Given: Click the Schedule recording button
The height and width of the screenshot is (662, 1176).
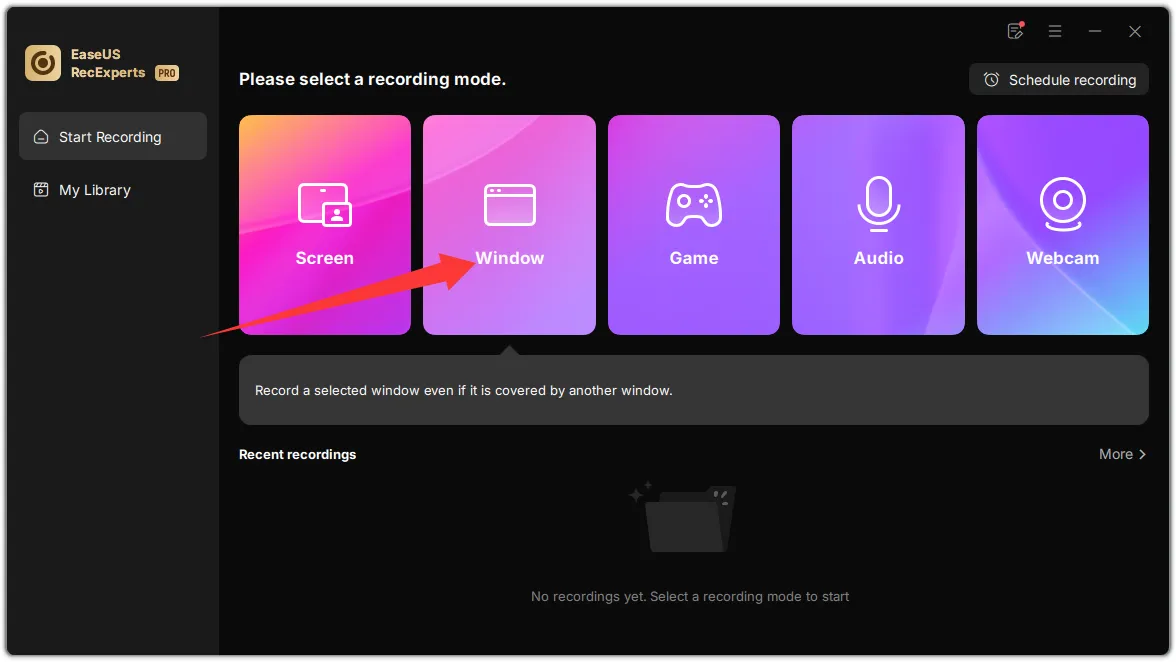Looking at the screenshot, I should click(x=1059, y=80).
